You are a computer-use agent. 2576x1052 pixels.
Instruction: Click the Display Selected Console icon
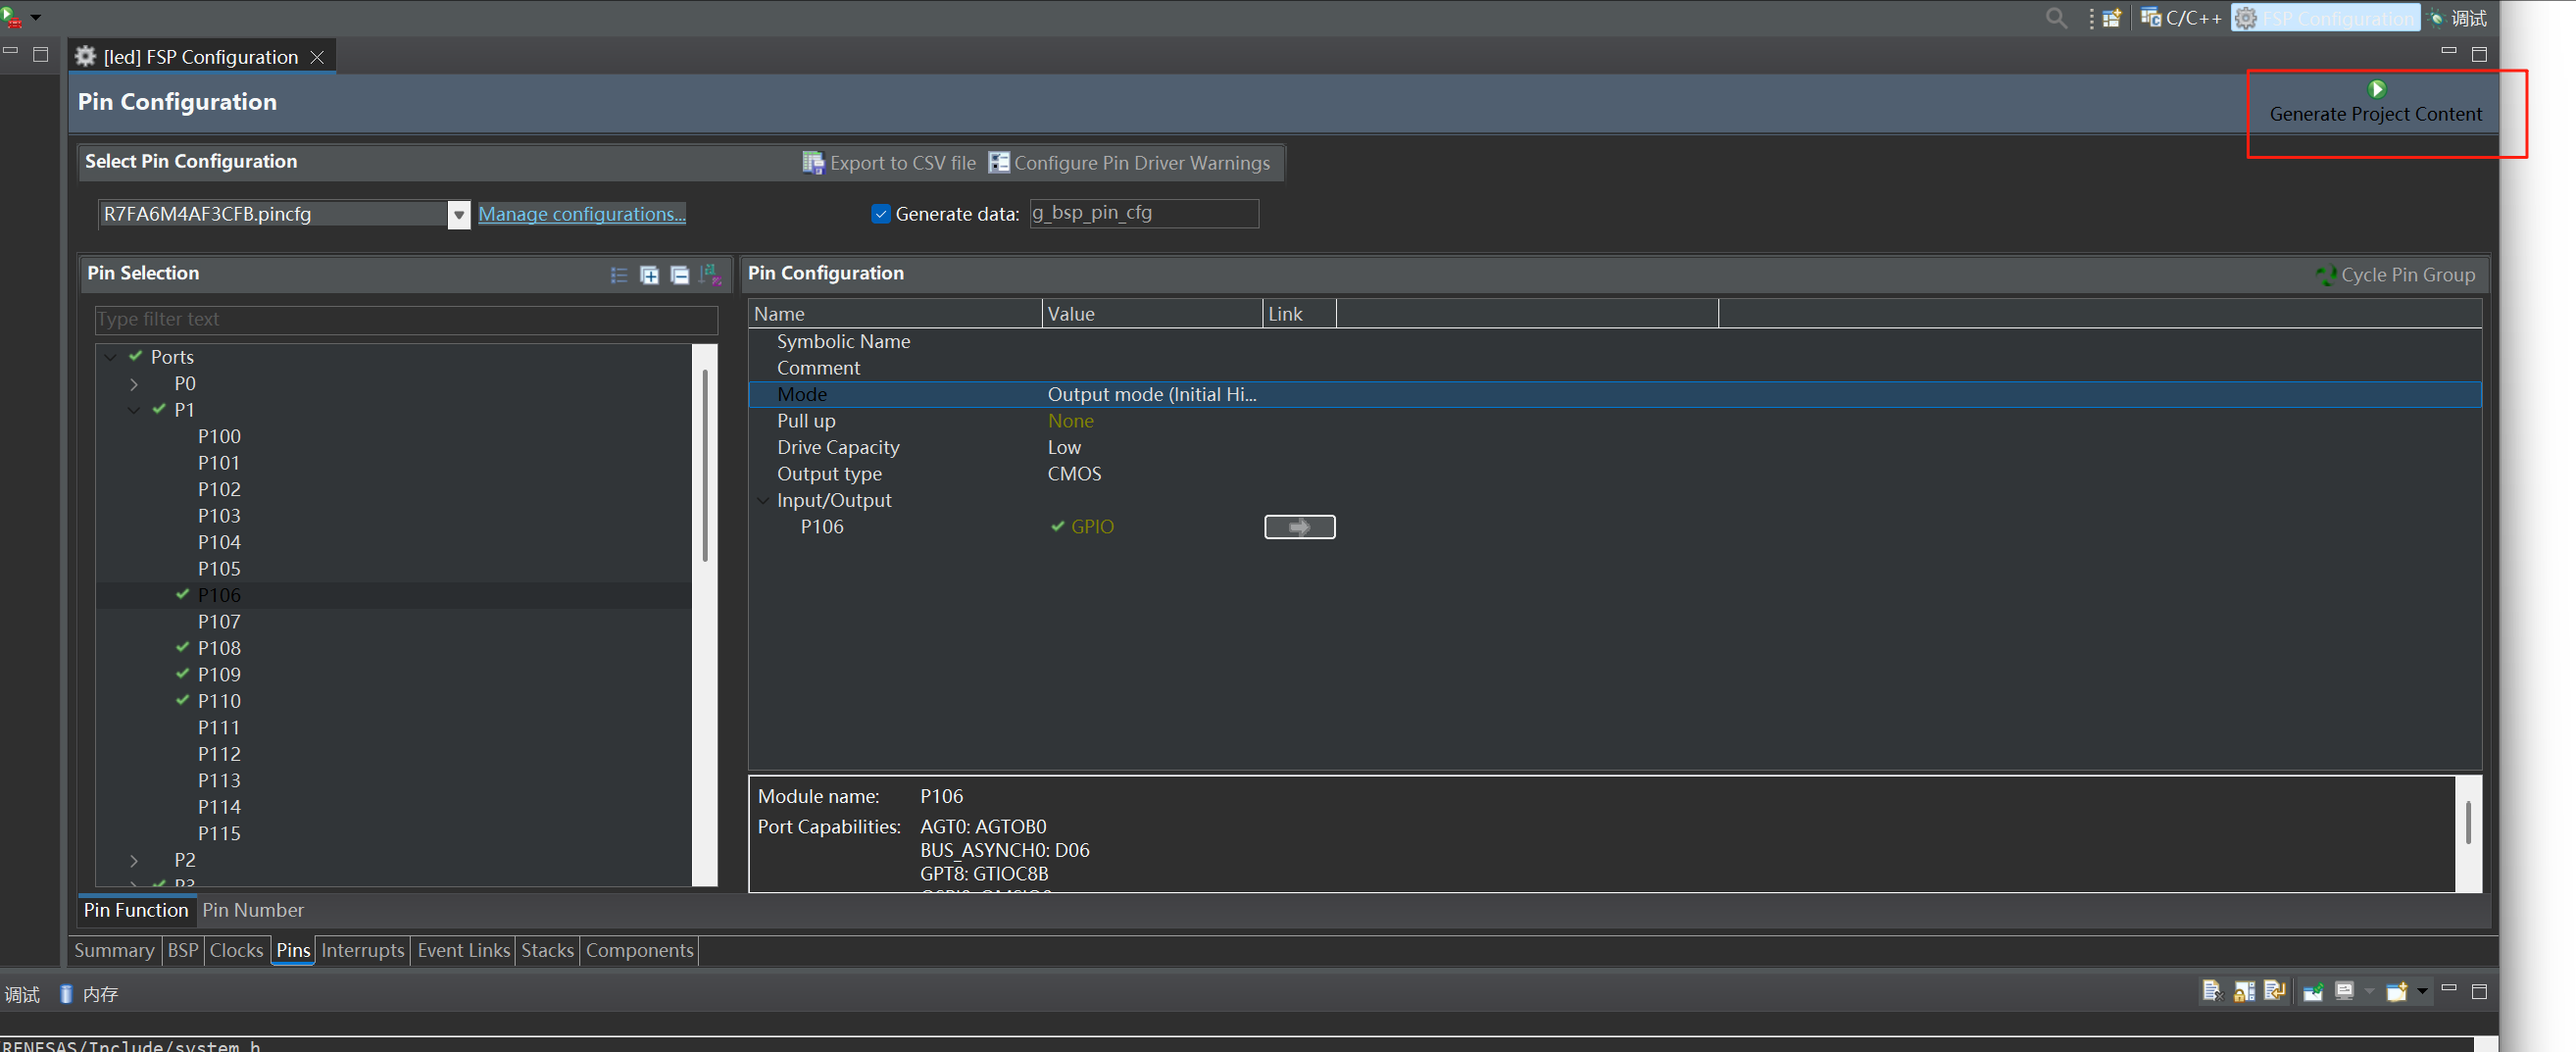click(x=2344, y=991)
